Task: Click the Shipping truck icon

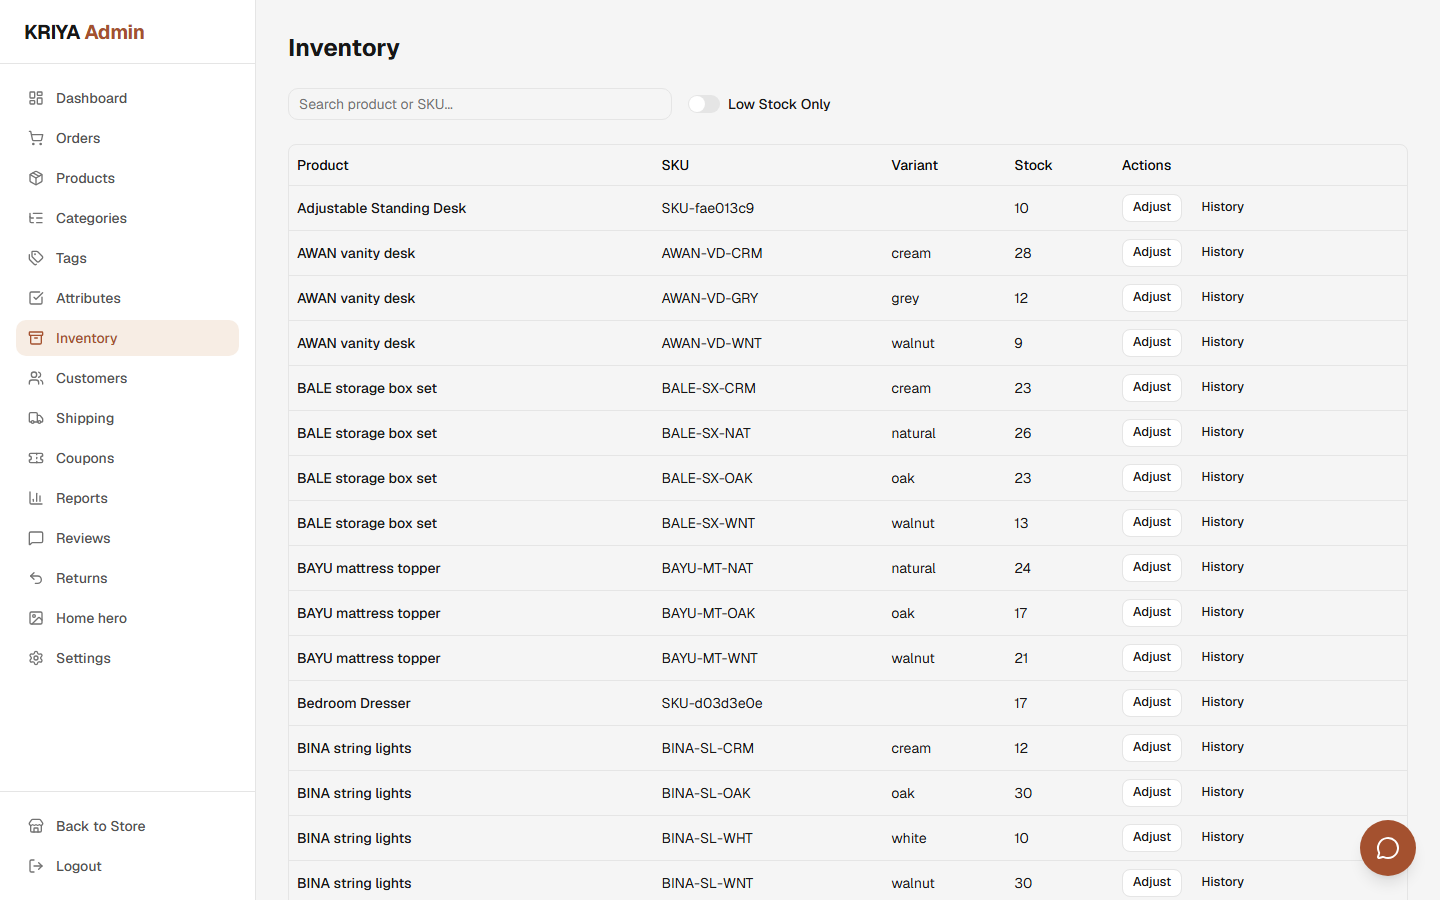Action: 36,418
